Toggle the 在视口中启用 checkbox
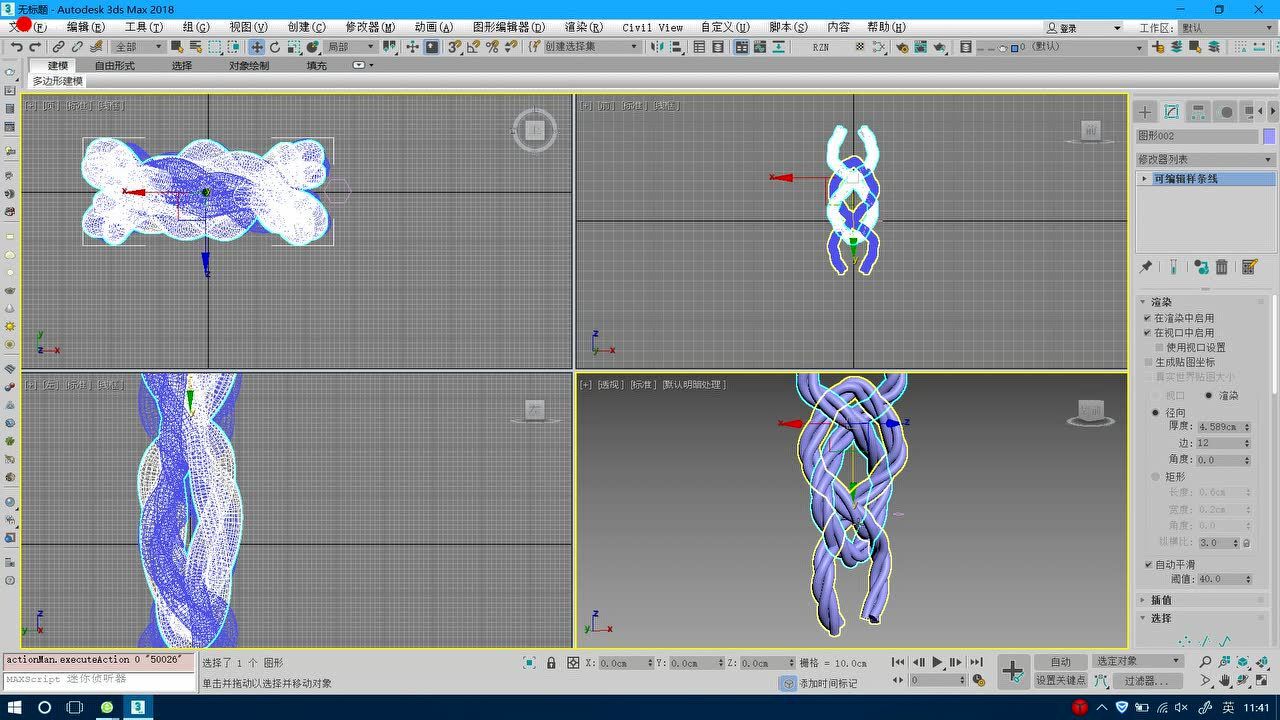 point(1148,333)
